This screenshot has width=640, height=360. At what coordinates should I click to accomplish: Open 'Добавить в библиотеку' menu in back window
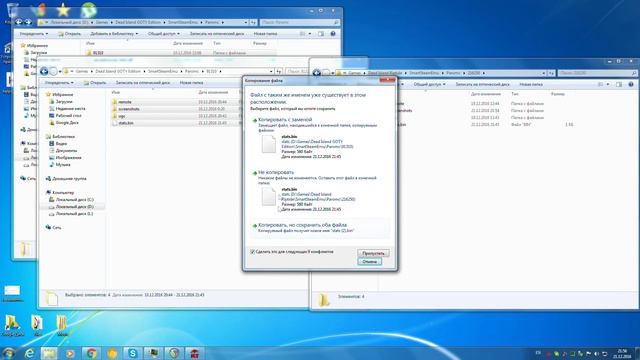[114, 34]
